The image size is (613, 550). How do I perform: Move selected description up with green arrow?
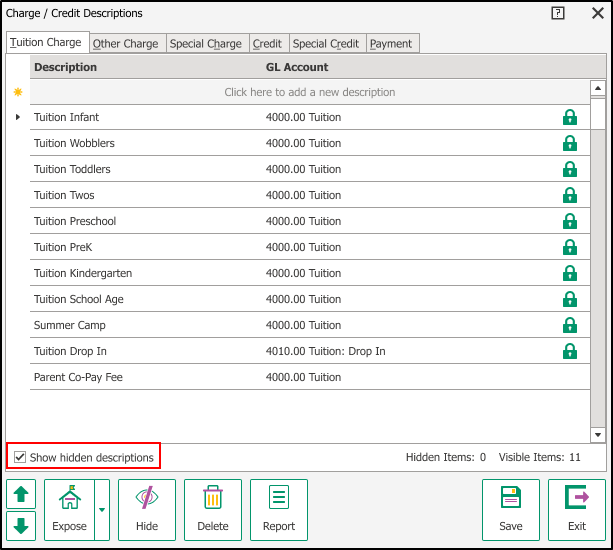tap(21, 494)
